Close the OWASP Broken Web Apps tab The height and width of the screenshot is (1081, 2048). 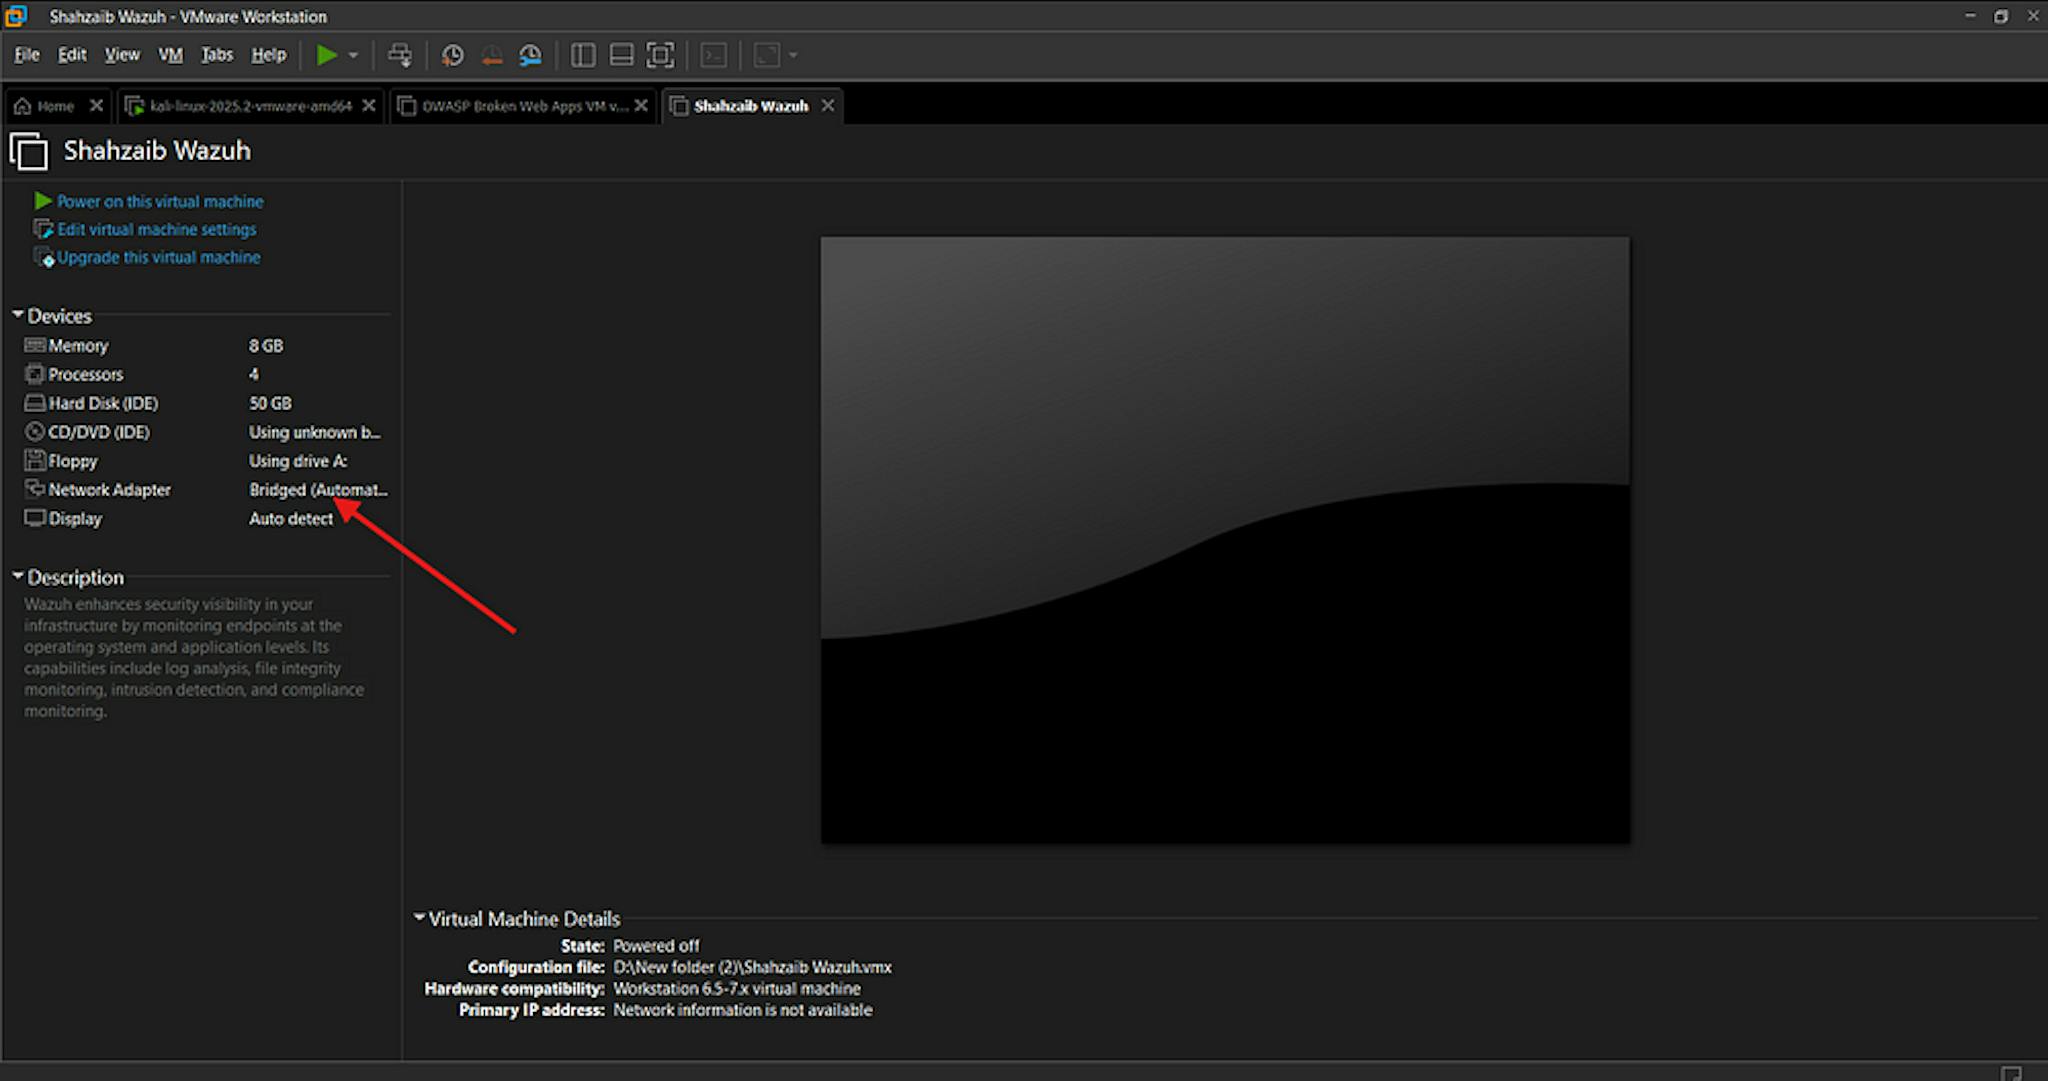click(x=641, y=105)
